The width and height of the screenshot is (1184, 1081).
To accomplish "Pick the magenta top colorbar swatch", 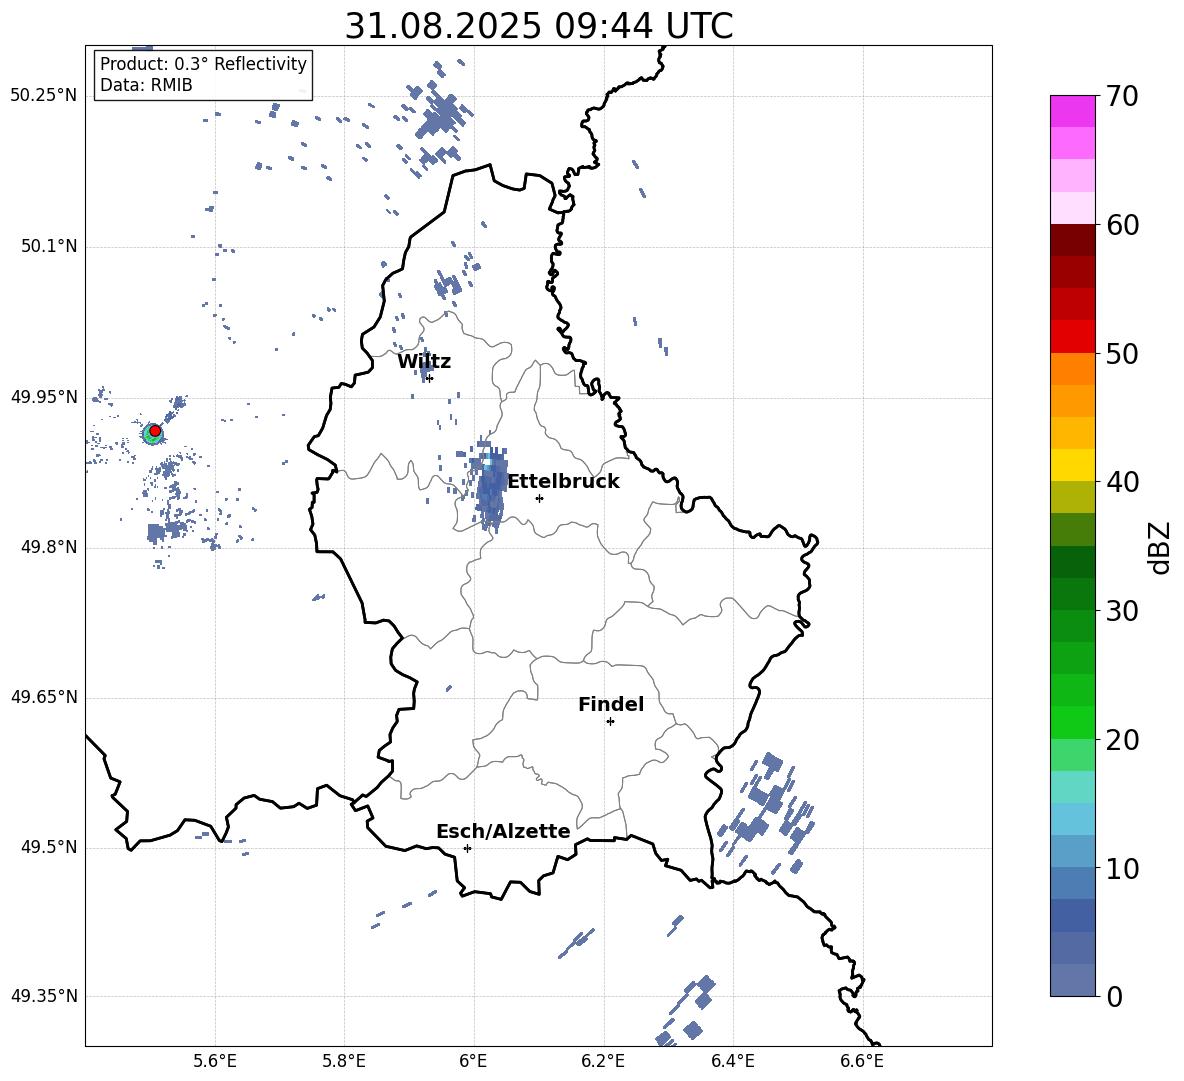I will coord(1073,111).
